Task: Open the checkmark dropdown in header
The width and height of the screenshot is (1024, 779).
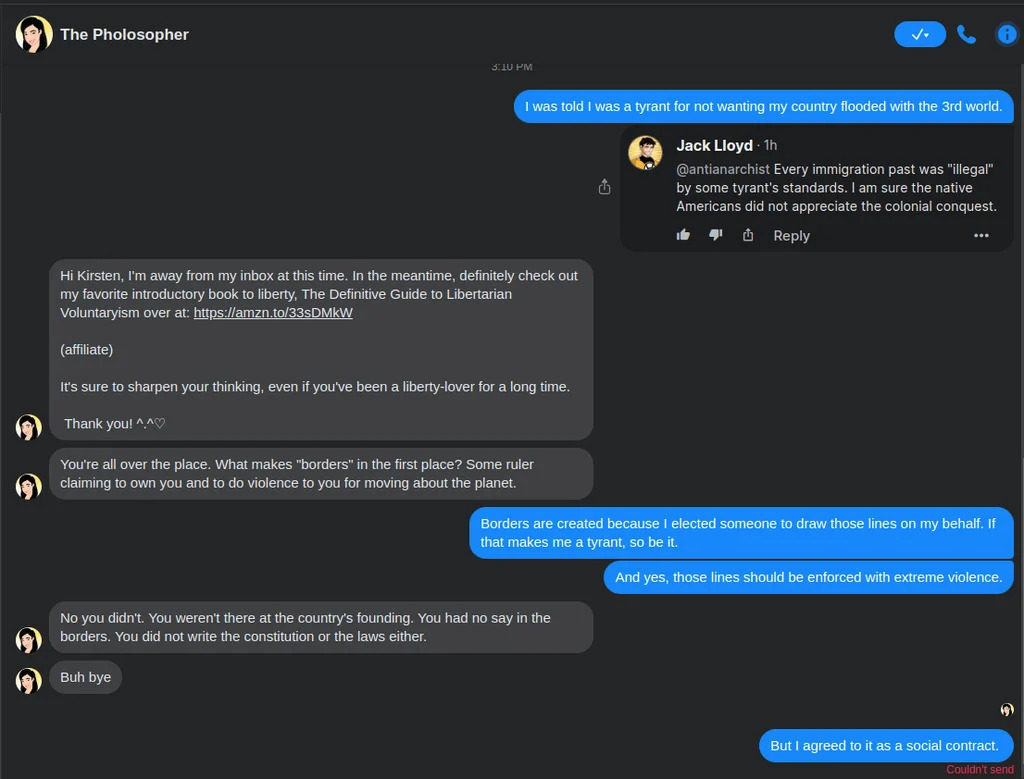Action: coord(920,34)
